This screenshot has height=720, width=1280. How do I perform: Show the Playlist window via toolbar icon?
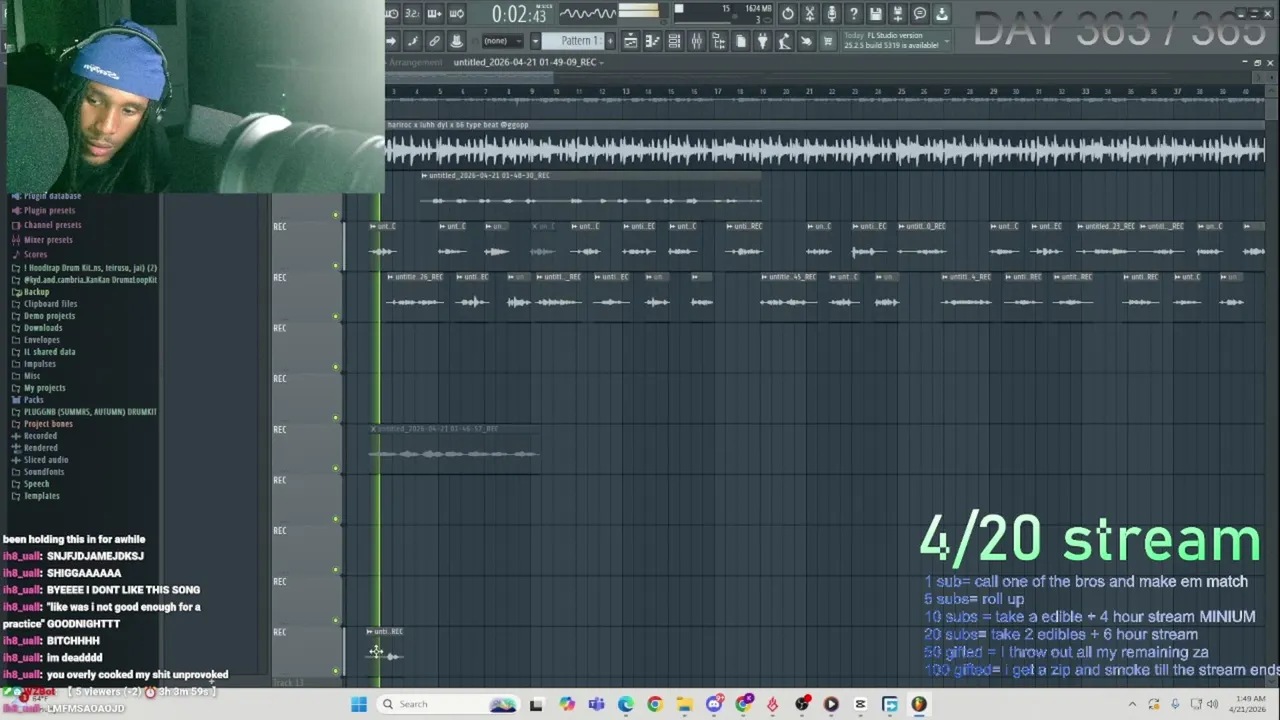[x=631, y=41]
